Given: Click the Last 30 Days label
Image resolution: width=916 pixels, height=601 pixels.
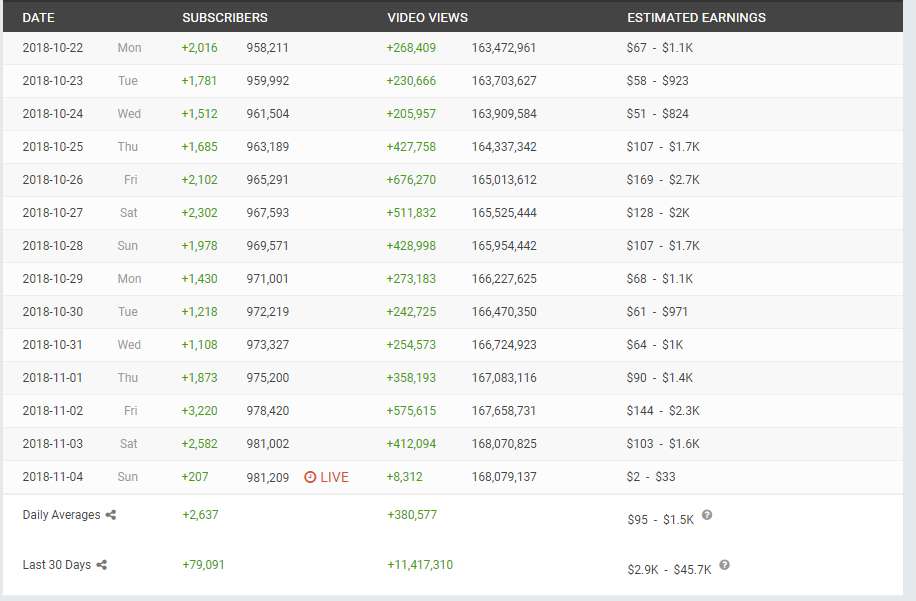Looking at the screenshot, I should 56,565.
